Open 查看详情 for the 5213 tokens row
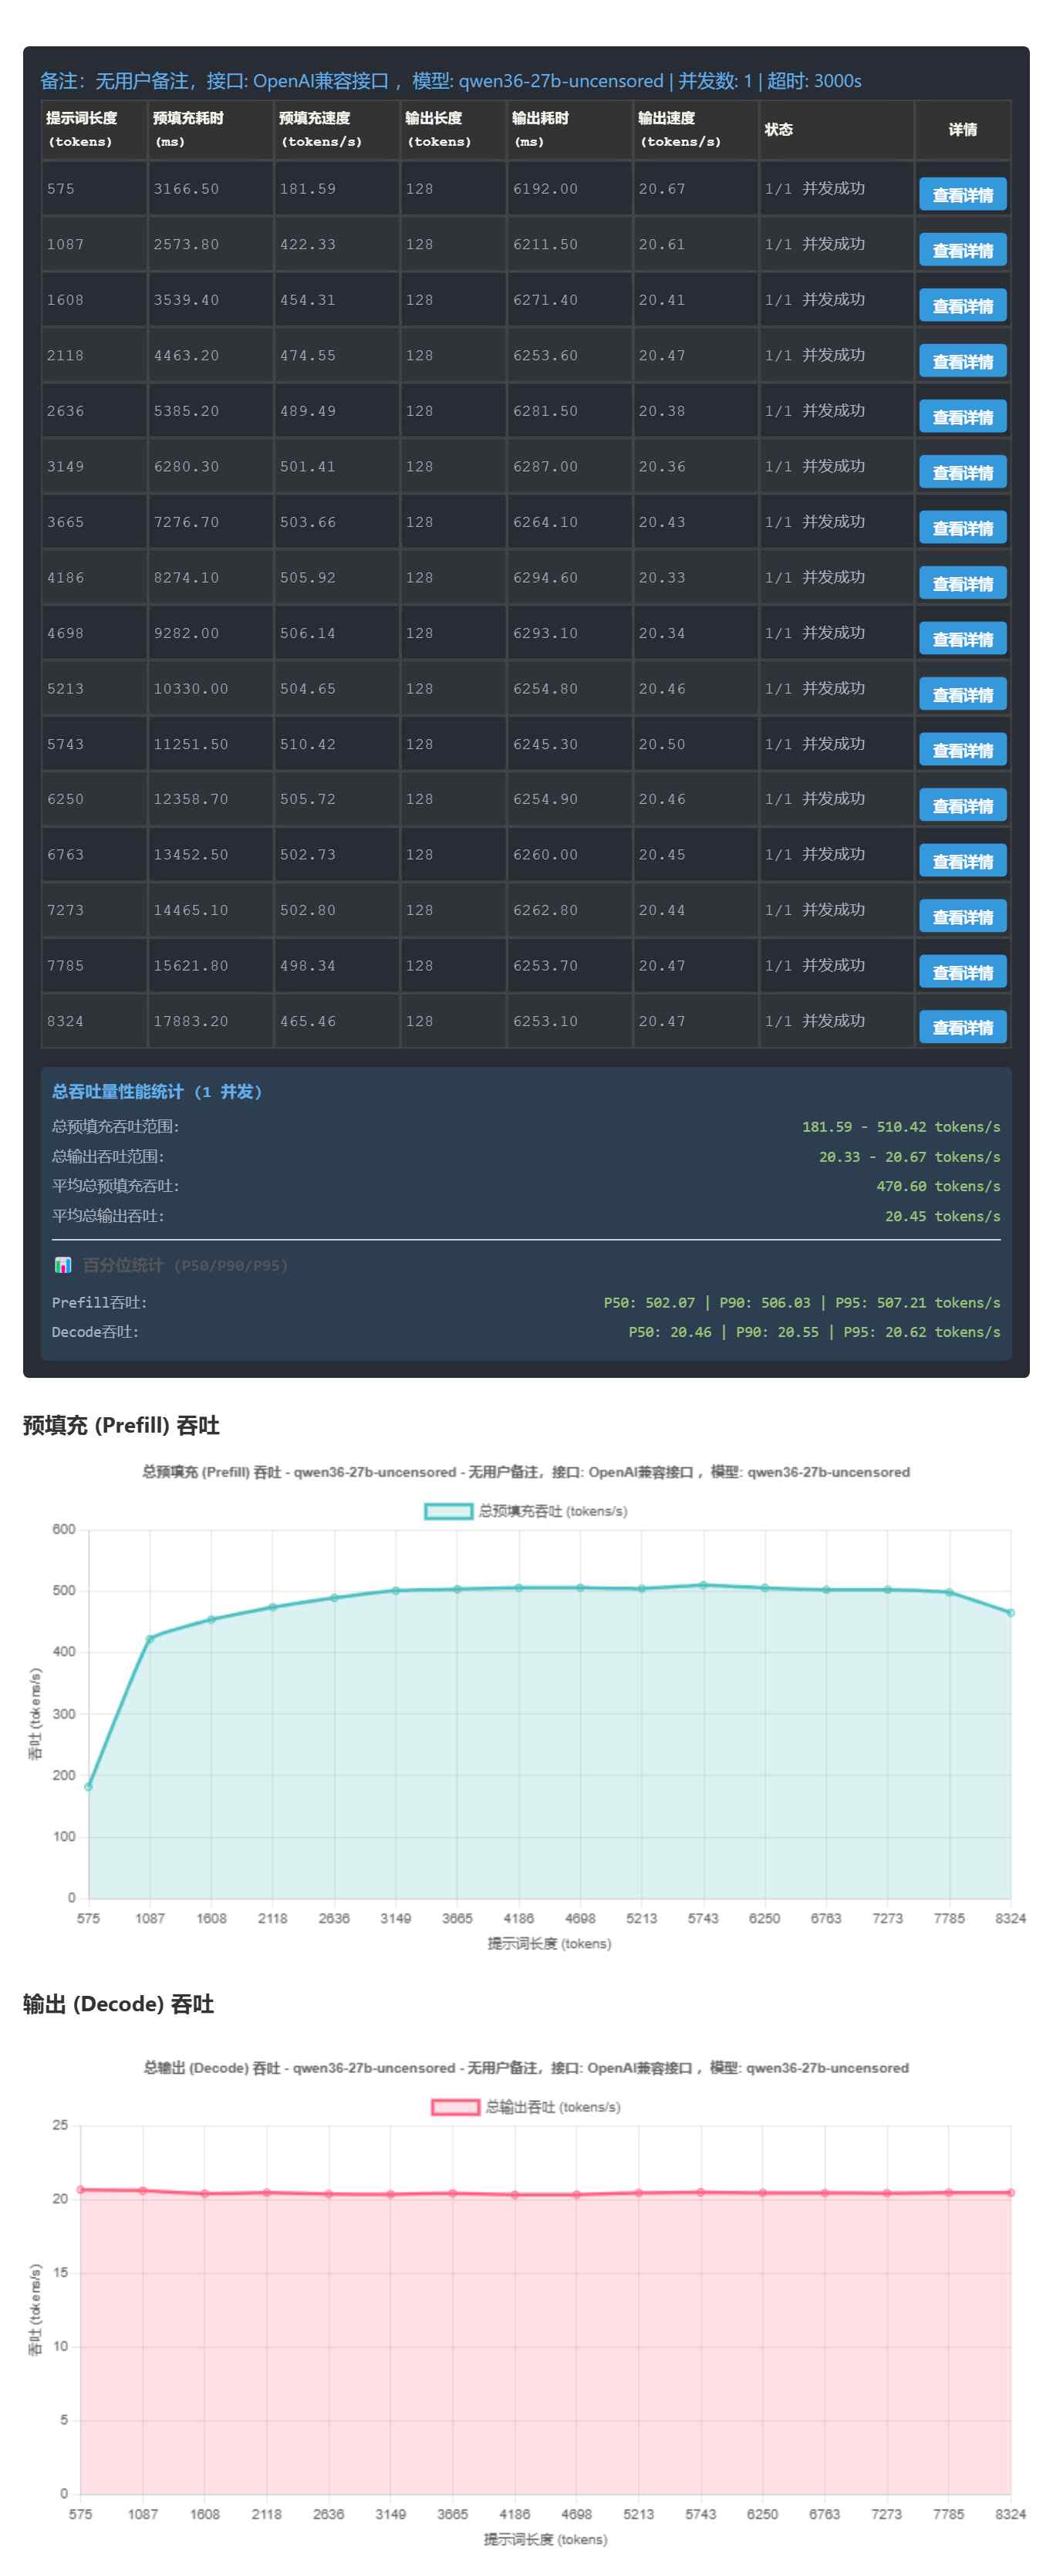Viewport: 1053px width, 2576px height. point(962,694)
